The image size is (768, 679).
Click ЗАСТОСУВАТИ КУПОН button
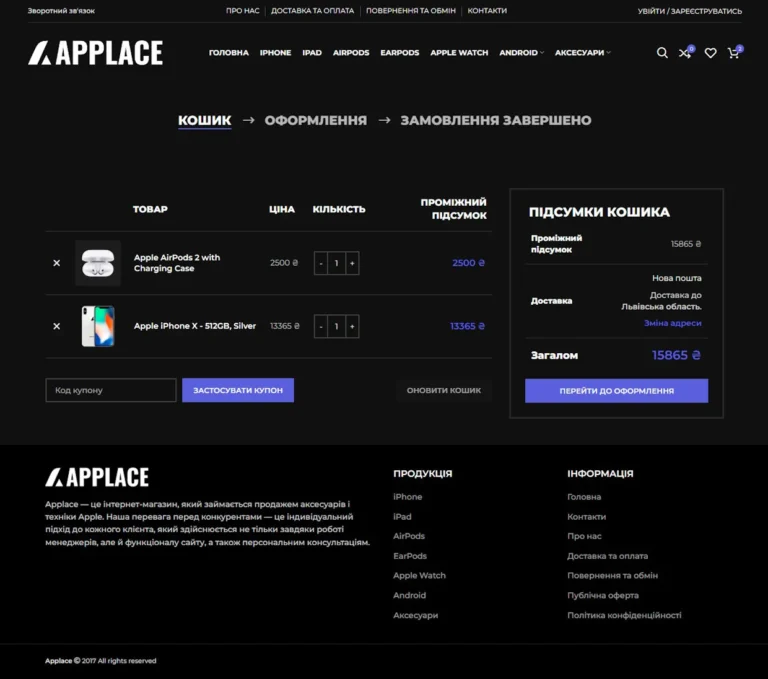pyautogui.click(x=238, y=390)
